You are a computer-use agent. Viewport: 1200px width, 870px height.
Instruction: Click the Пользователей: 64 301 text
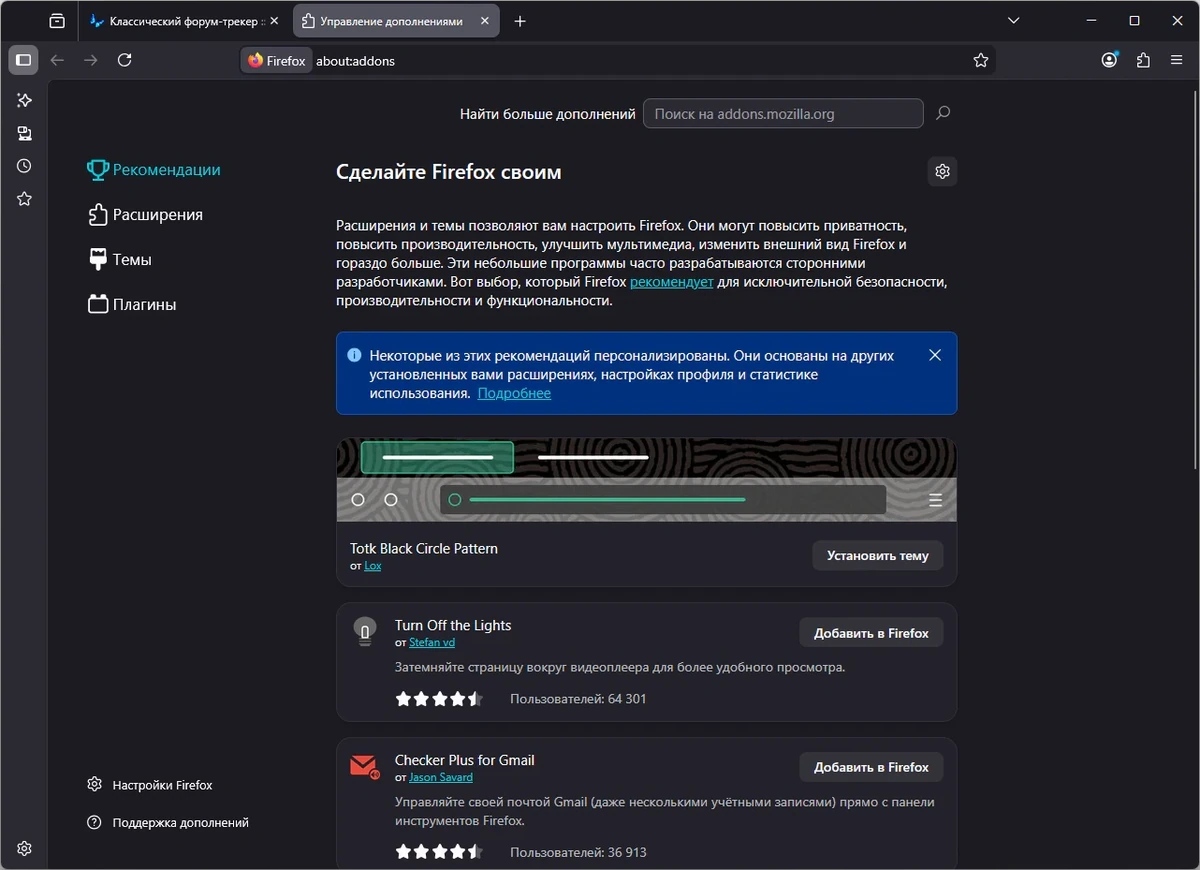[x=578, y=699]
